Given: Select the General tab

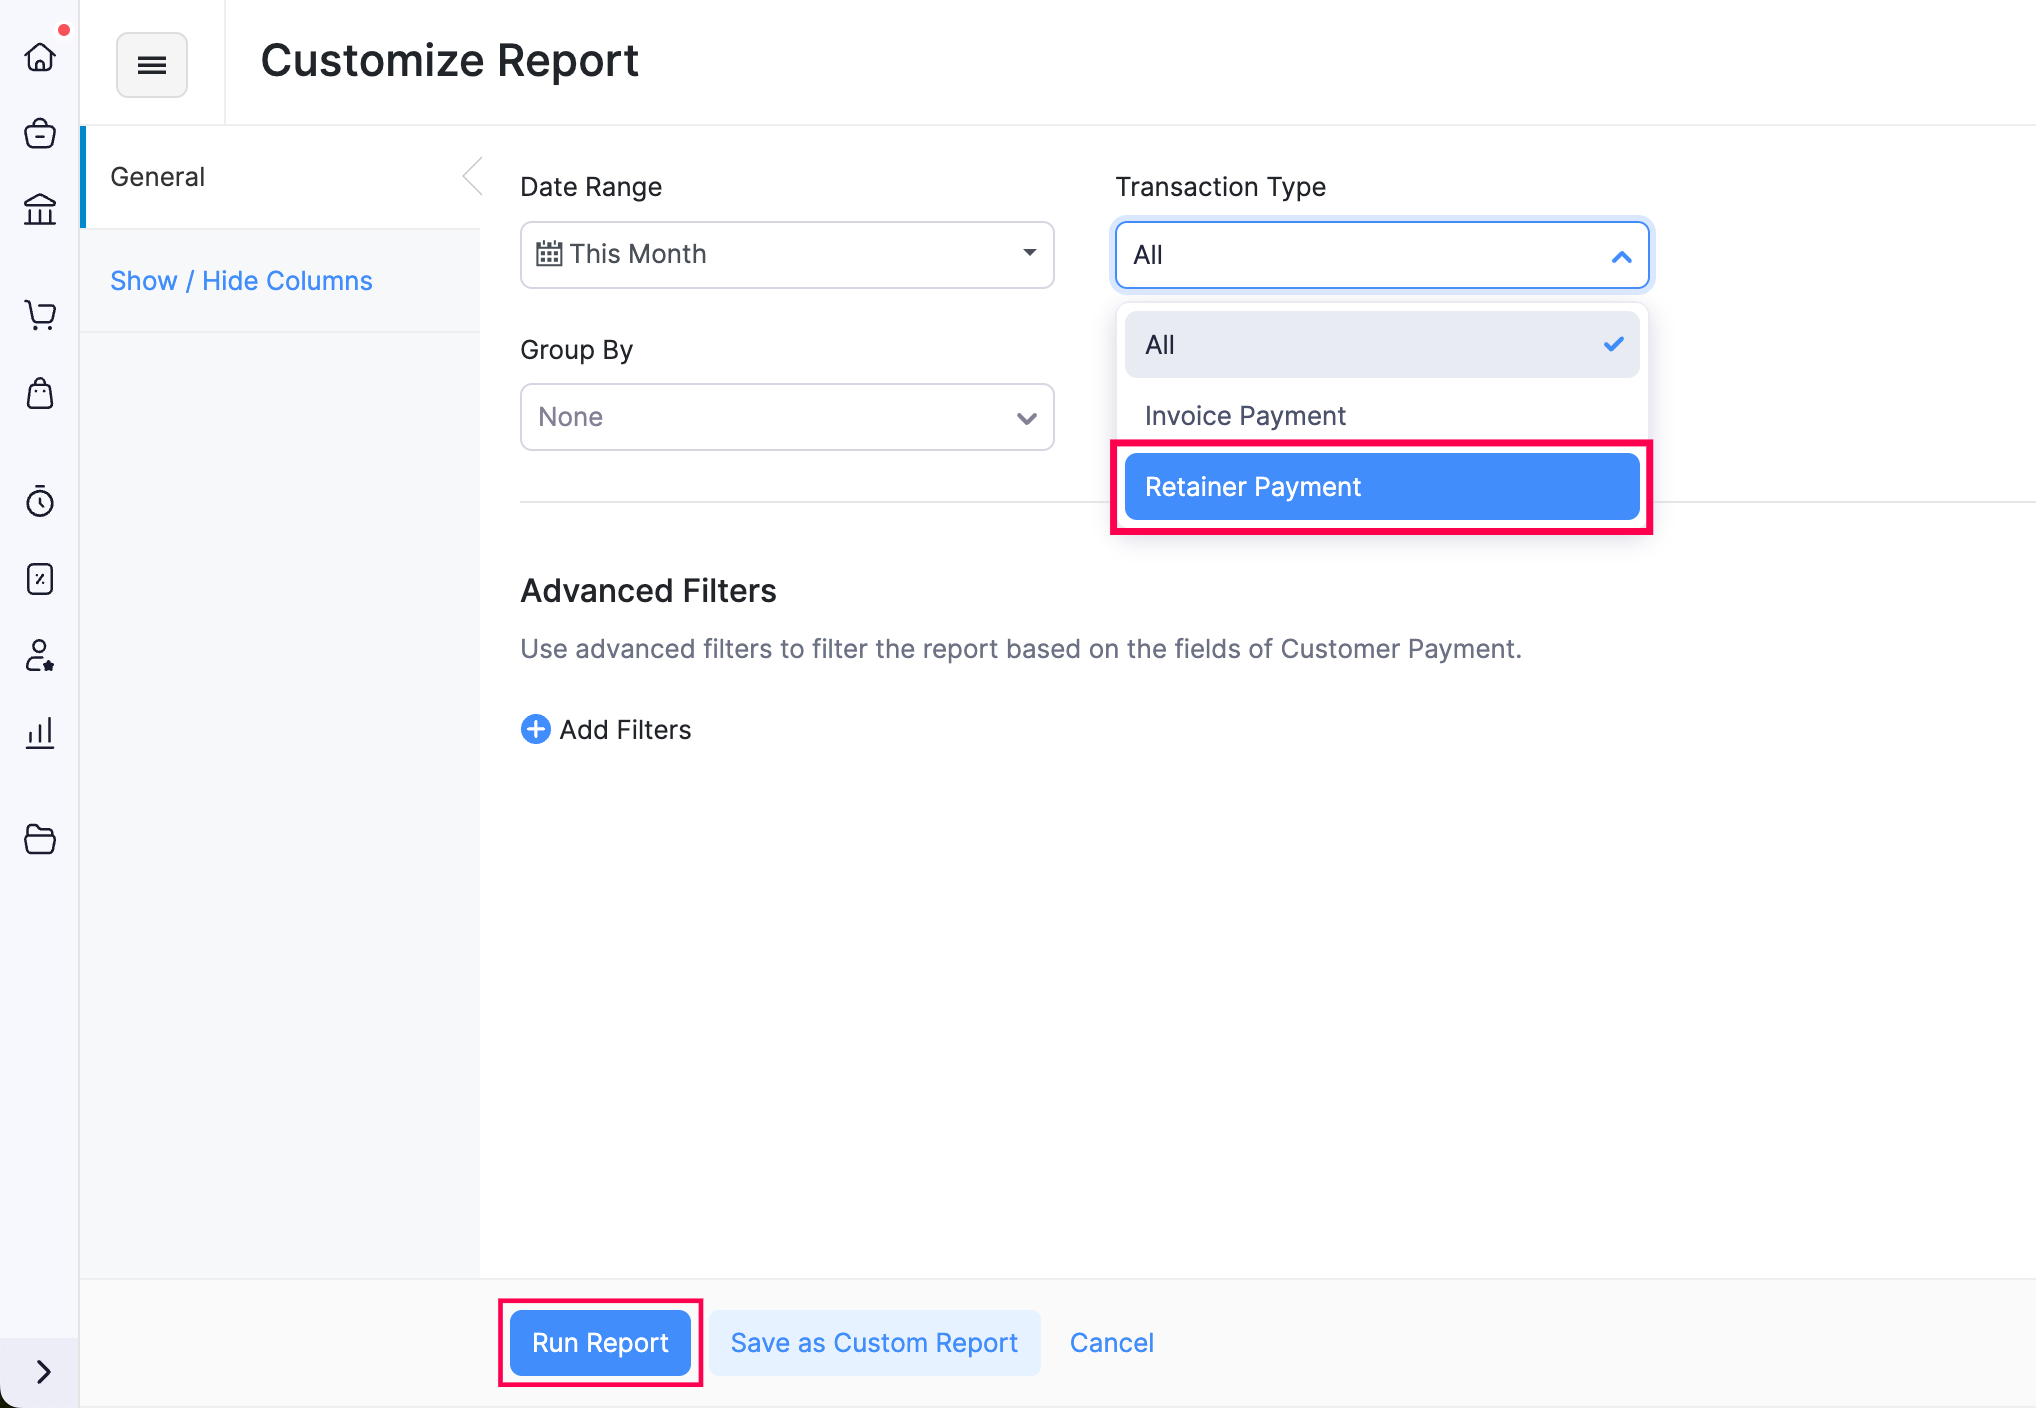Looking at the screenshot, I should pyautogui.click(x=157, y=176).
